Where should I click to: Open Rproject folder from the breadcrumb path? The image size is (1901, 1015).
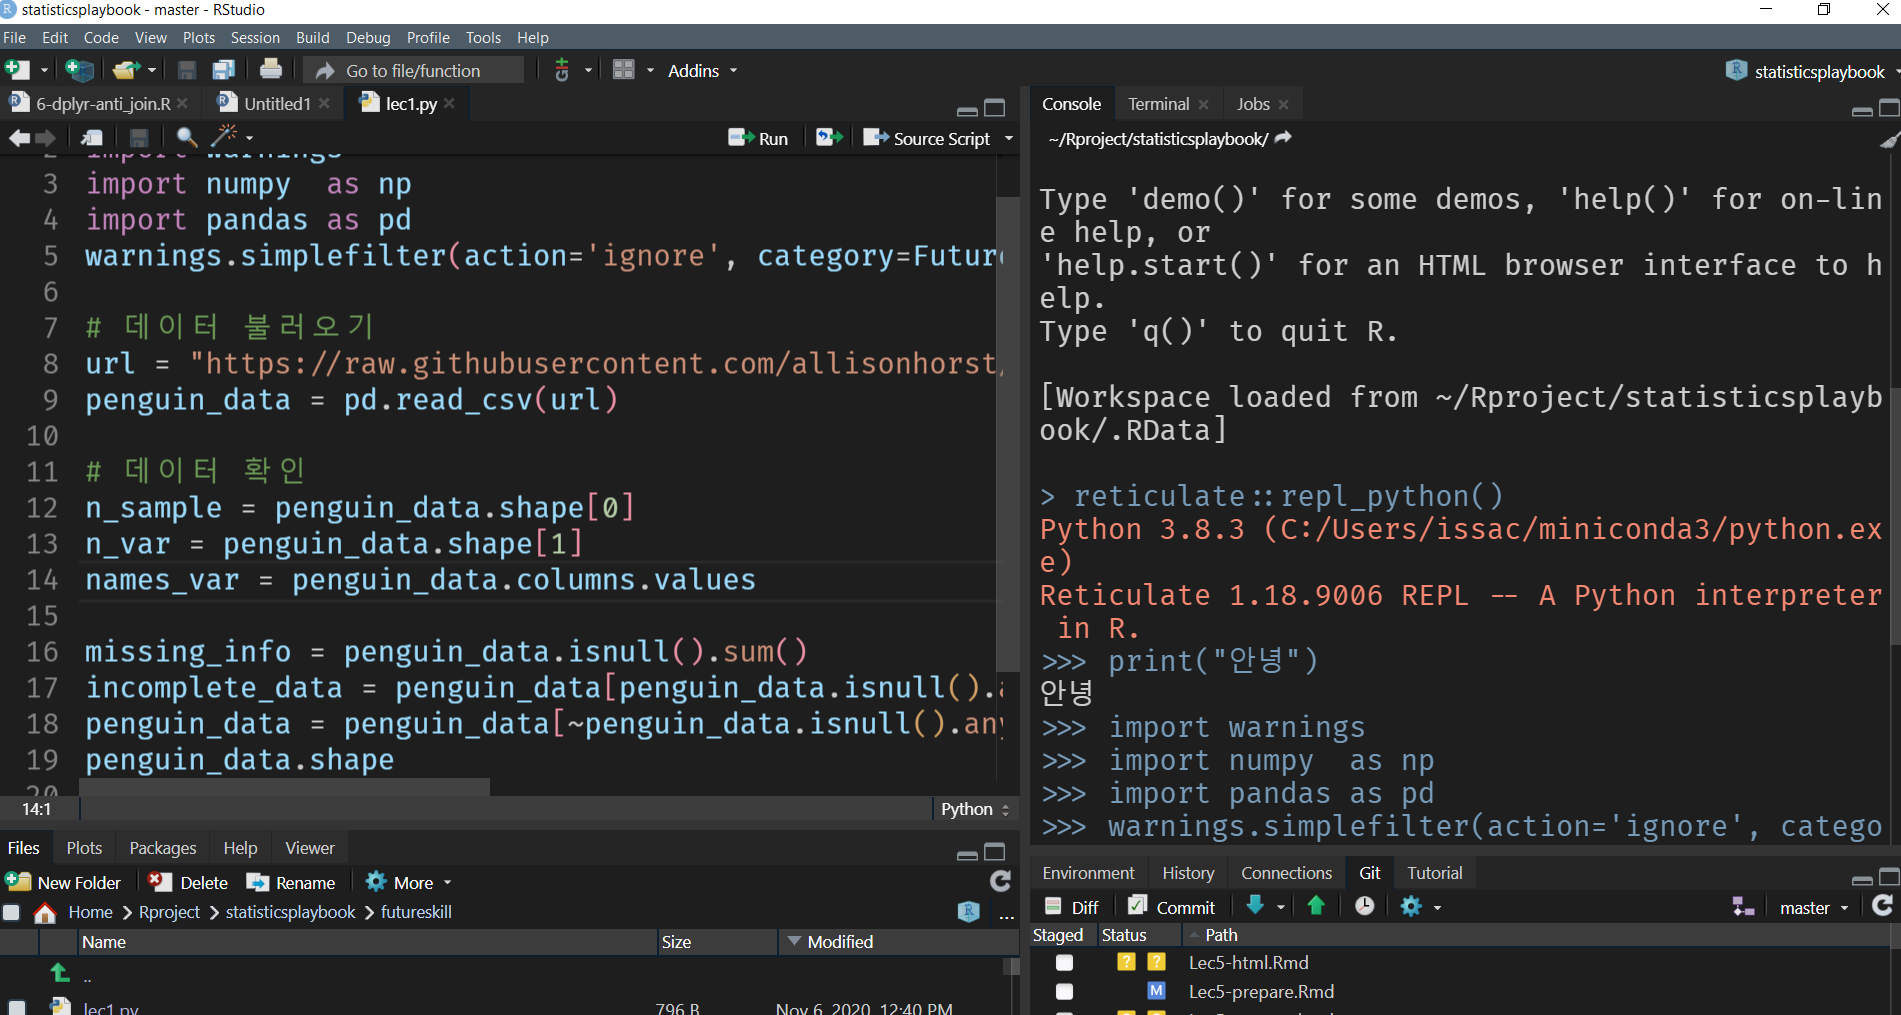coord(168,911)
